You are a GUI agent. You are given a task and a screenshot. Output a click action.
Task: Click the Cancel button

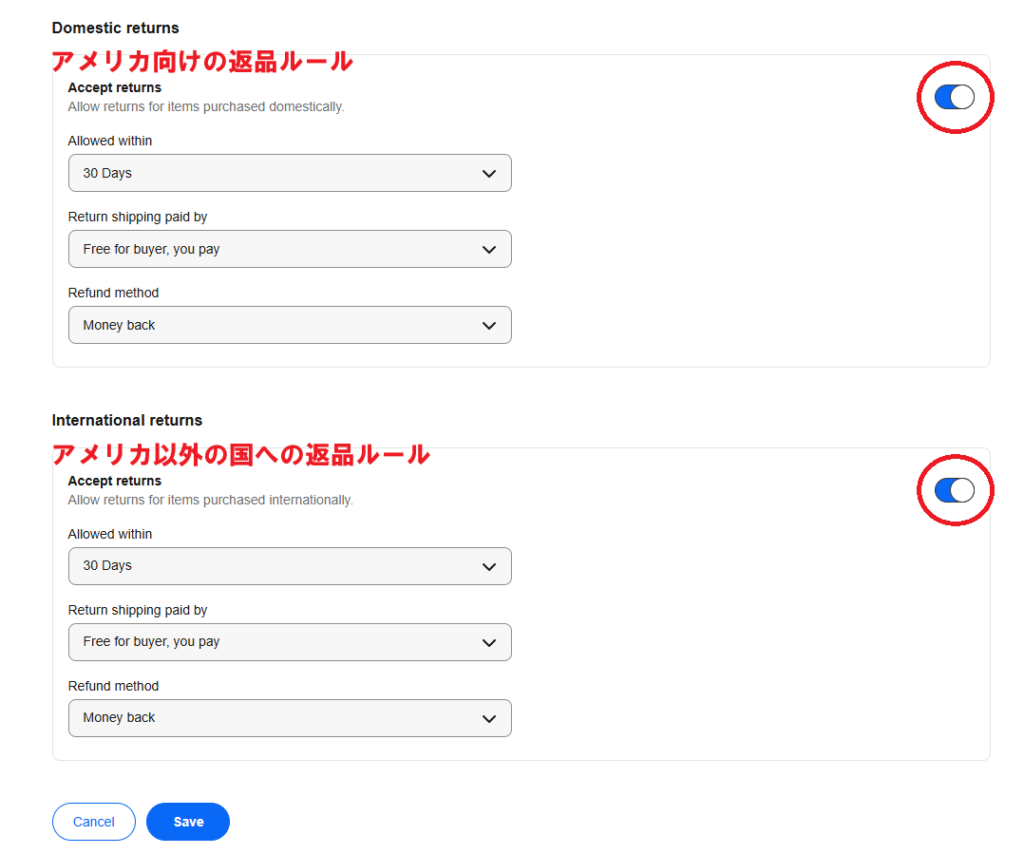94,822
